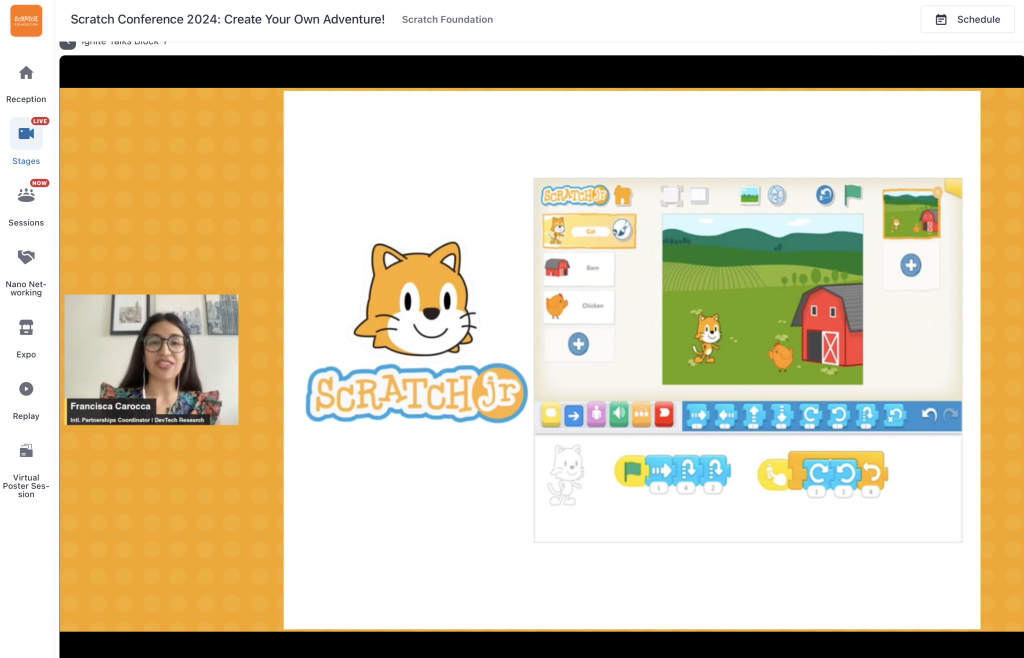Click the add character plus button
The width and height of the screenshot is (1024, 658).
(x=578, y=344)
